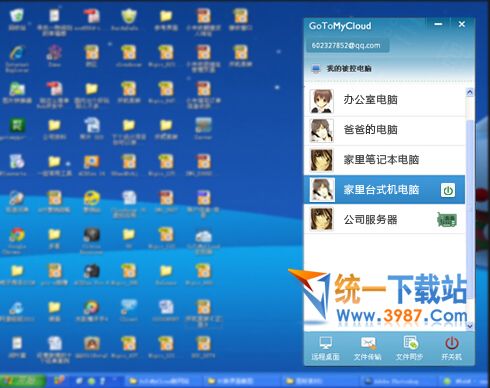Click the computer icon beside 我的被控电脑
490x388 pixels.
pyautogui.click(x=315, y=69)
